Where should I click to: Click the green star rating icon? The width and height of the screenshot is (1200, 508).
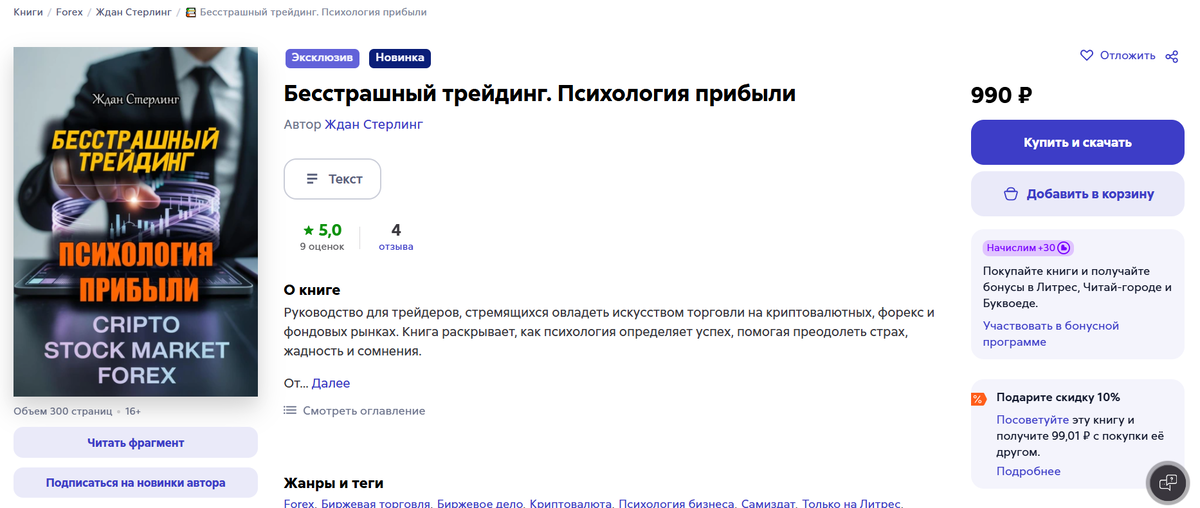[308, 231]
